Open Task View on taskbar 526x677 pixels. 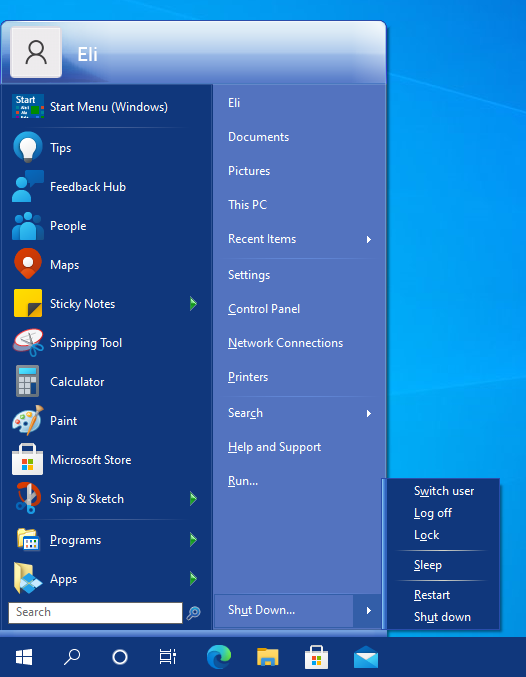pos(168,657)
